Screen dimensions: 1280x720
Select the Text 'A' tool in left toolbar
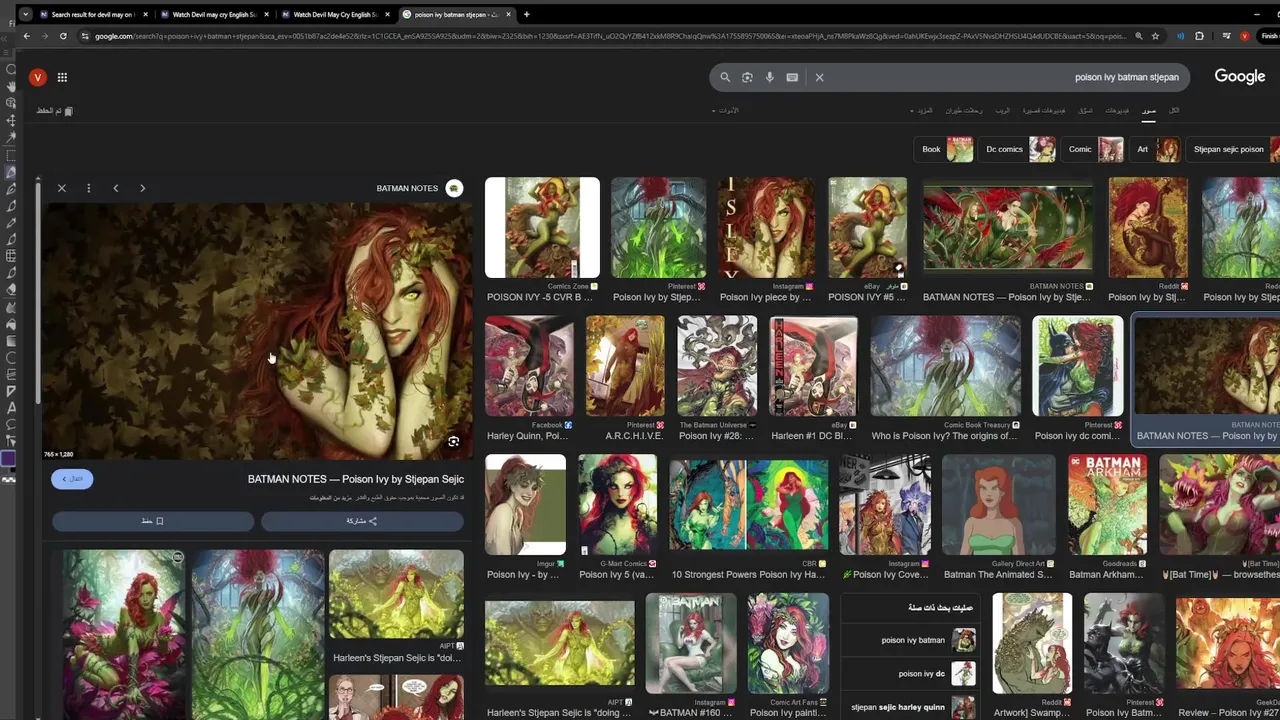tap(11, 408)
